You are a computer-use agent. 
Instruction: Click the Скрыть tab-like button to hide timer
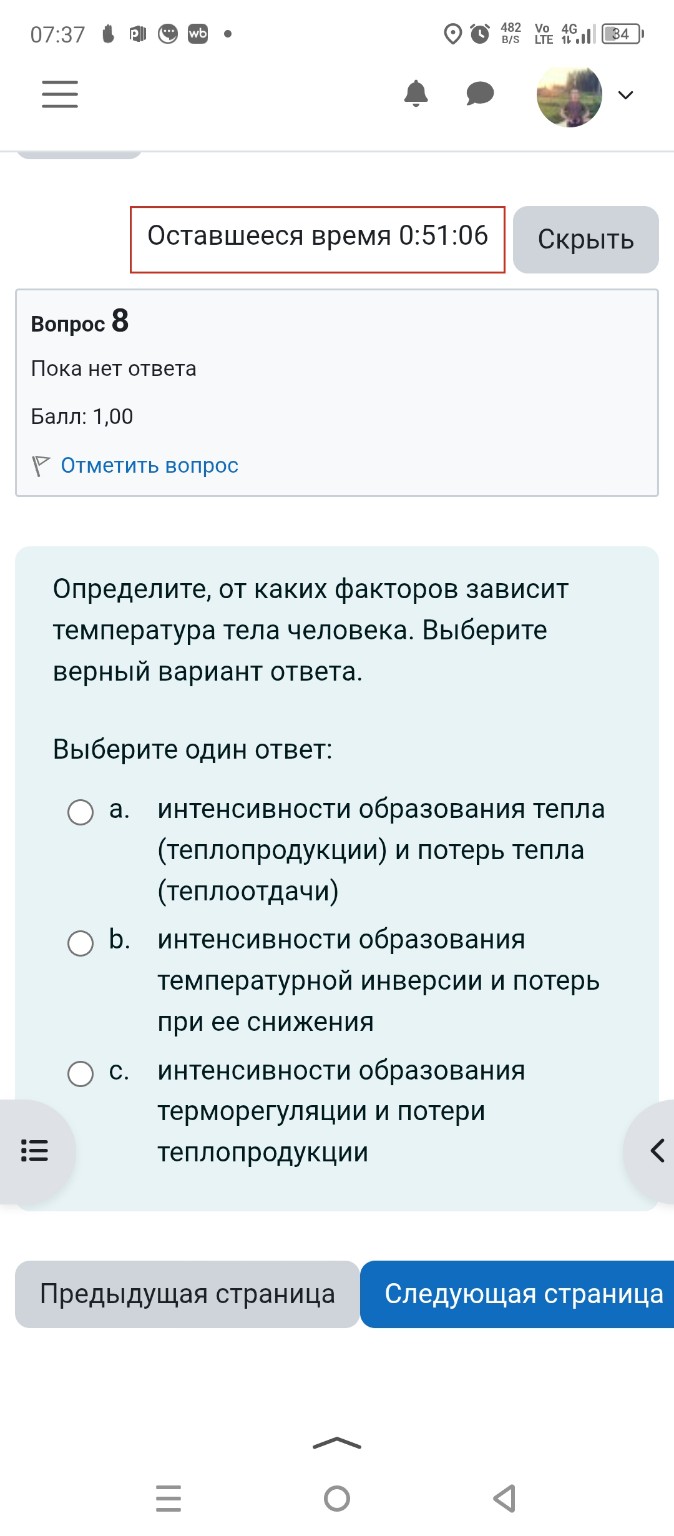(x=585, y=239)
